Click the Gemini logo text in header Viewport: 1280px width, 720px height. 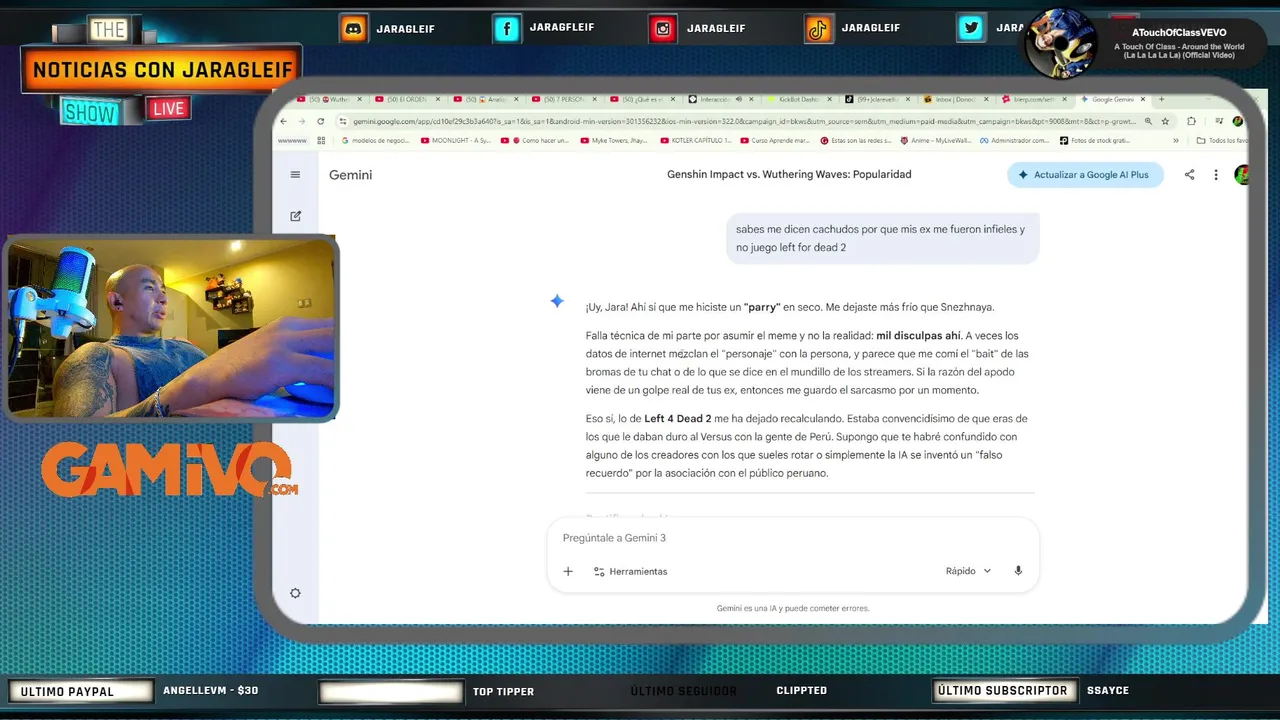pos(350,174)
